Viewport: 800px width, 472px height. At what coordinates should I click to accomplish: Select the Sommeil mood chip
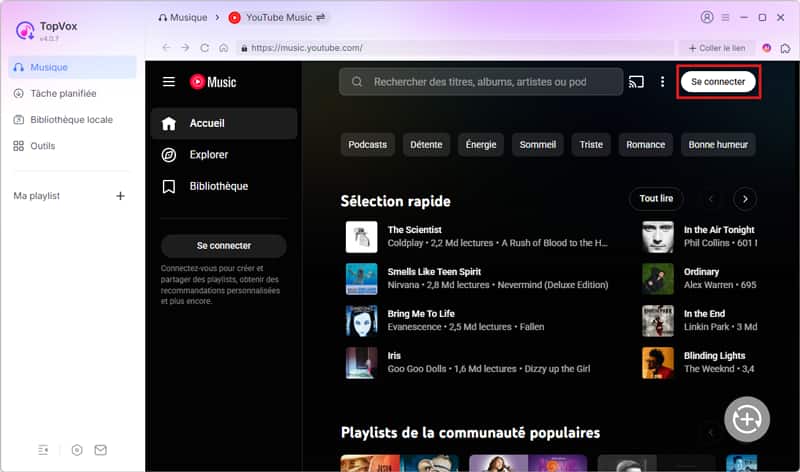[x=537, y=145]
